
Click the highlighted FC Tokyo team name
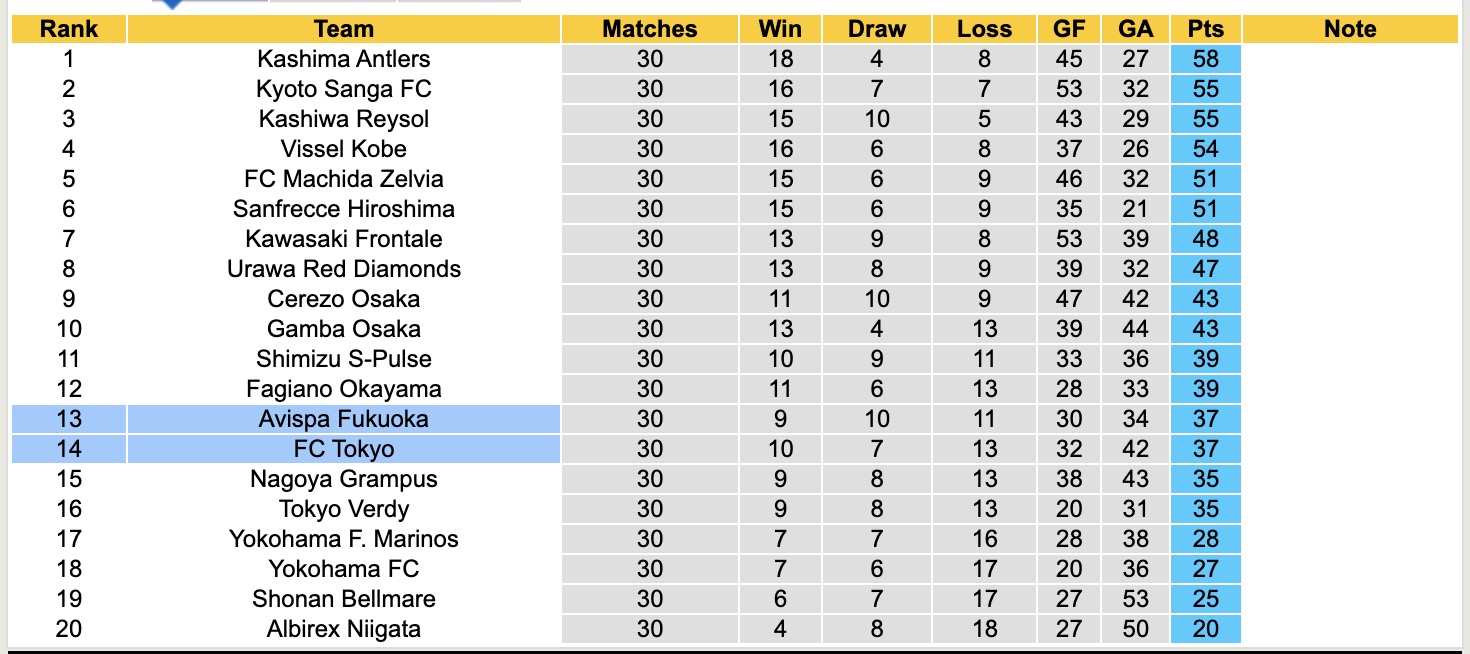point(343,449)
